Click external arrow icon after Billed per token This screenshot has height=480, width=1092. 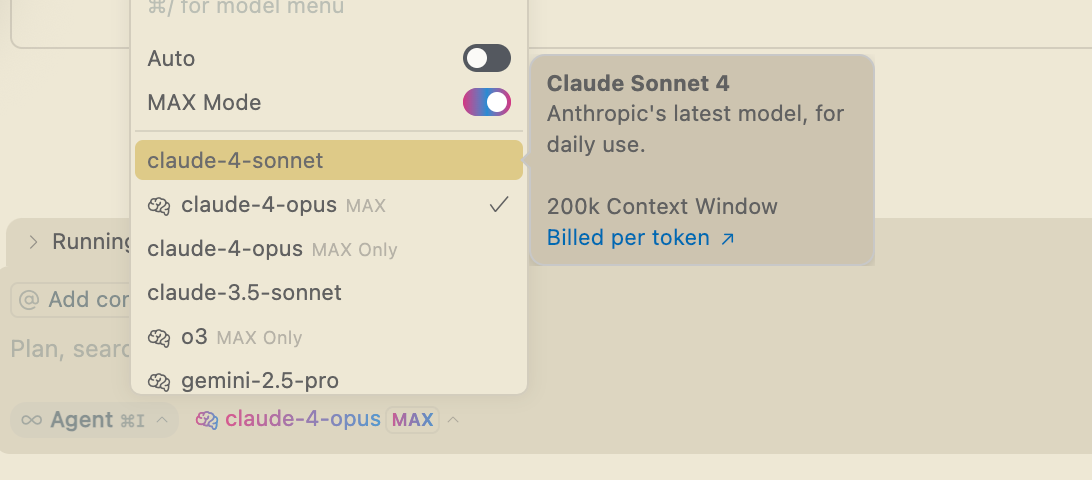point(727,239)
